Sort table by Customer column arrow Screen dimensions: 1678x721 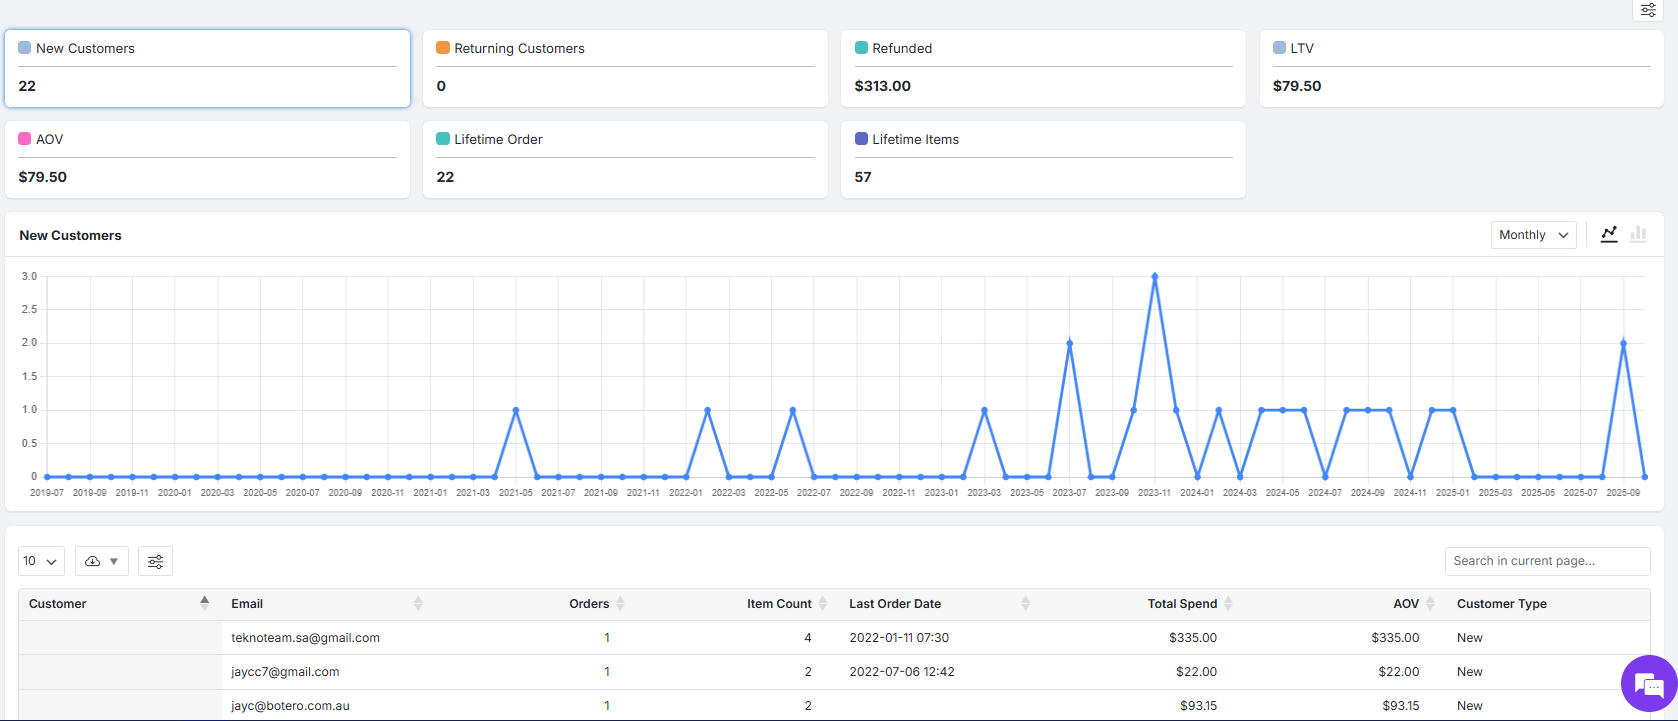point(204,603)
